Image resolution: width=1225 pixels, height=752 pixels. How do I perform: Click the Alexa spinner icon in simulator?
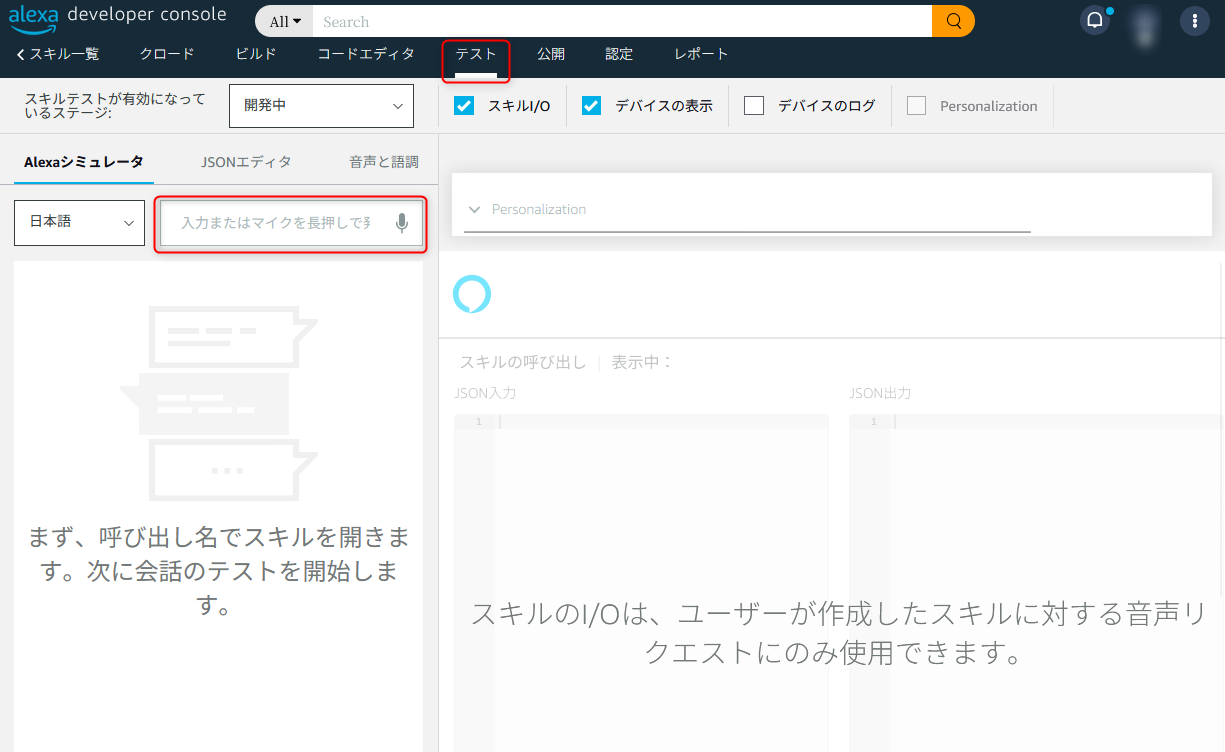(472, 294)
